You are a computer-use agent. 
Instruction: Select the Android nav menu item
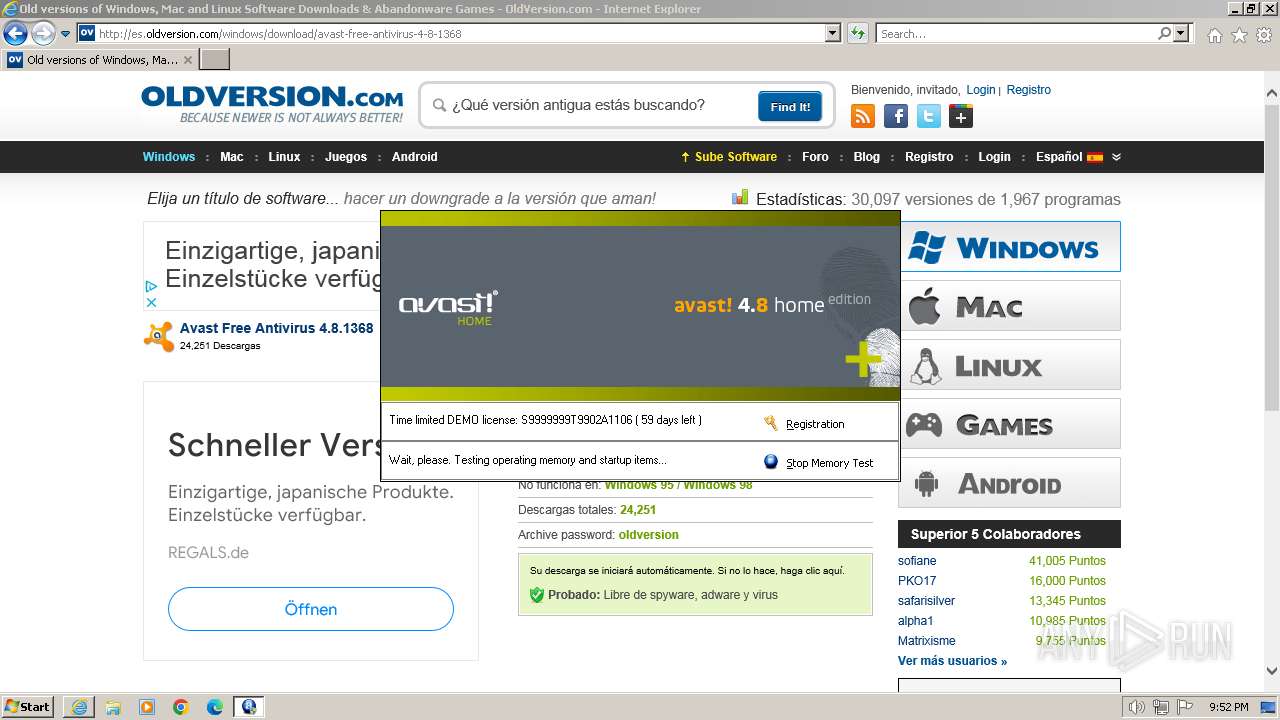414,157
